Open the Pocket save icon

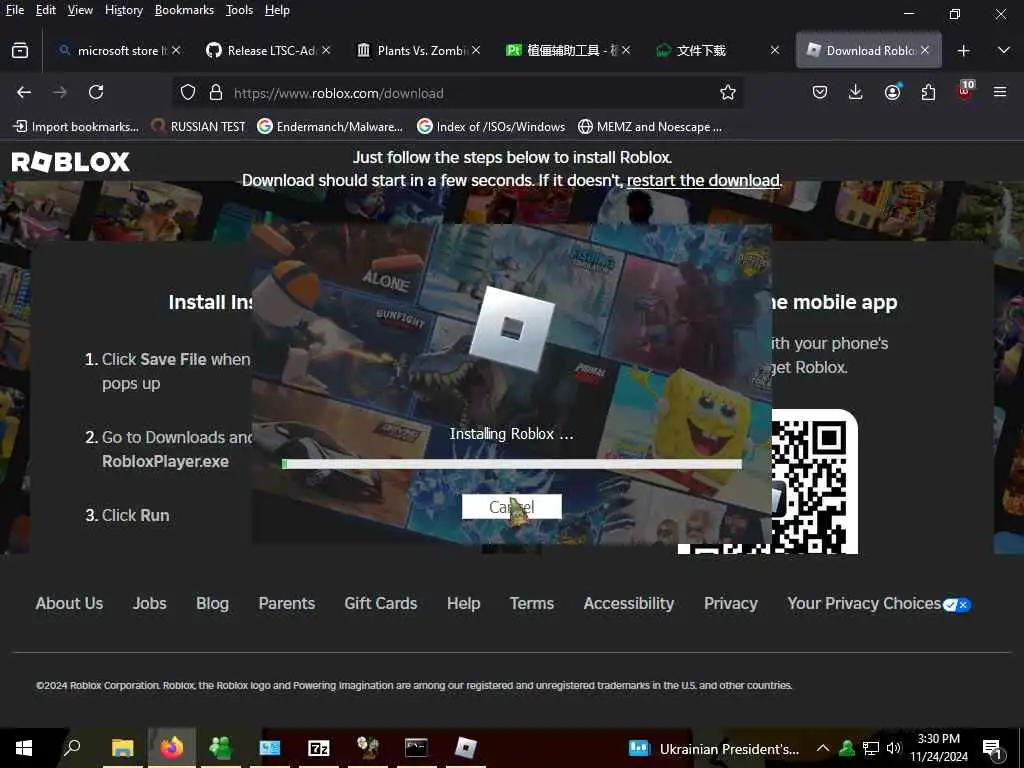pyautogui.click(x=820, y=92)
